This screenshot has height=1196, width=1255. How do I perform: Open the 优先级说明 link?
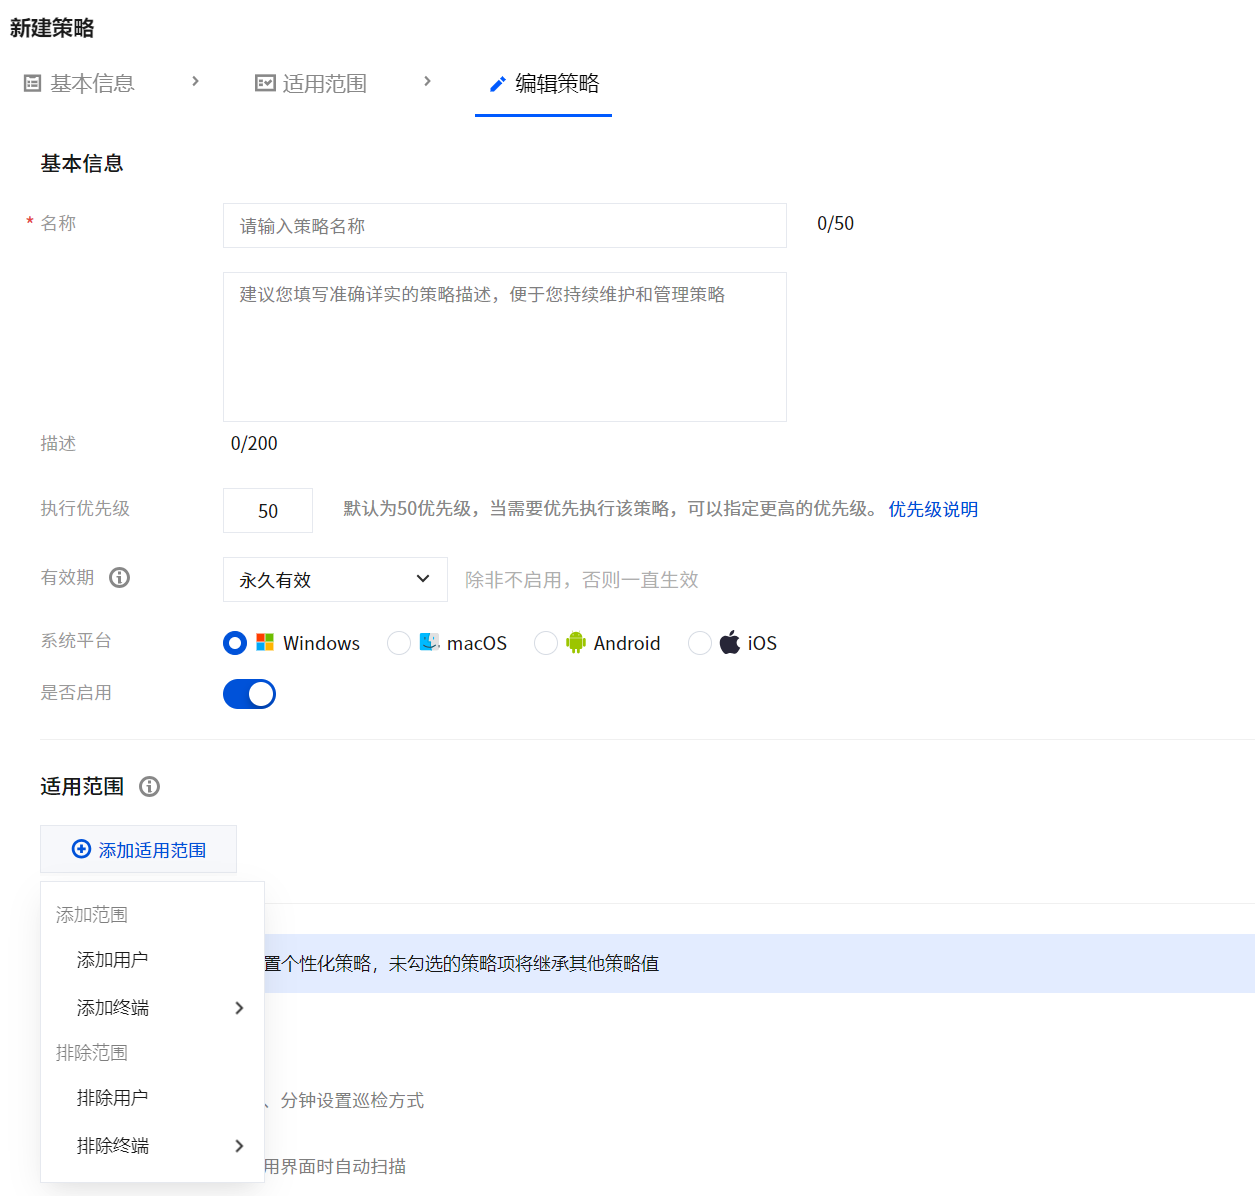pos(933,509)
